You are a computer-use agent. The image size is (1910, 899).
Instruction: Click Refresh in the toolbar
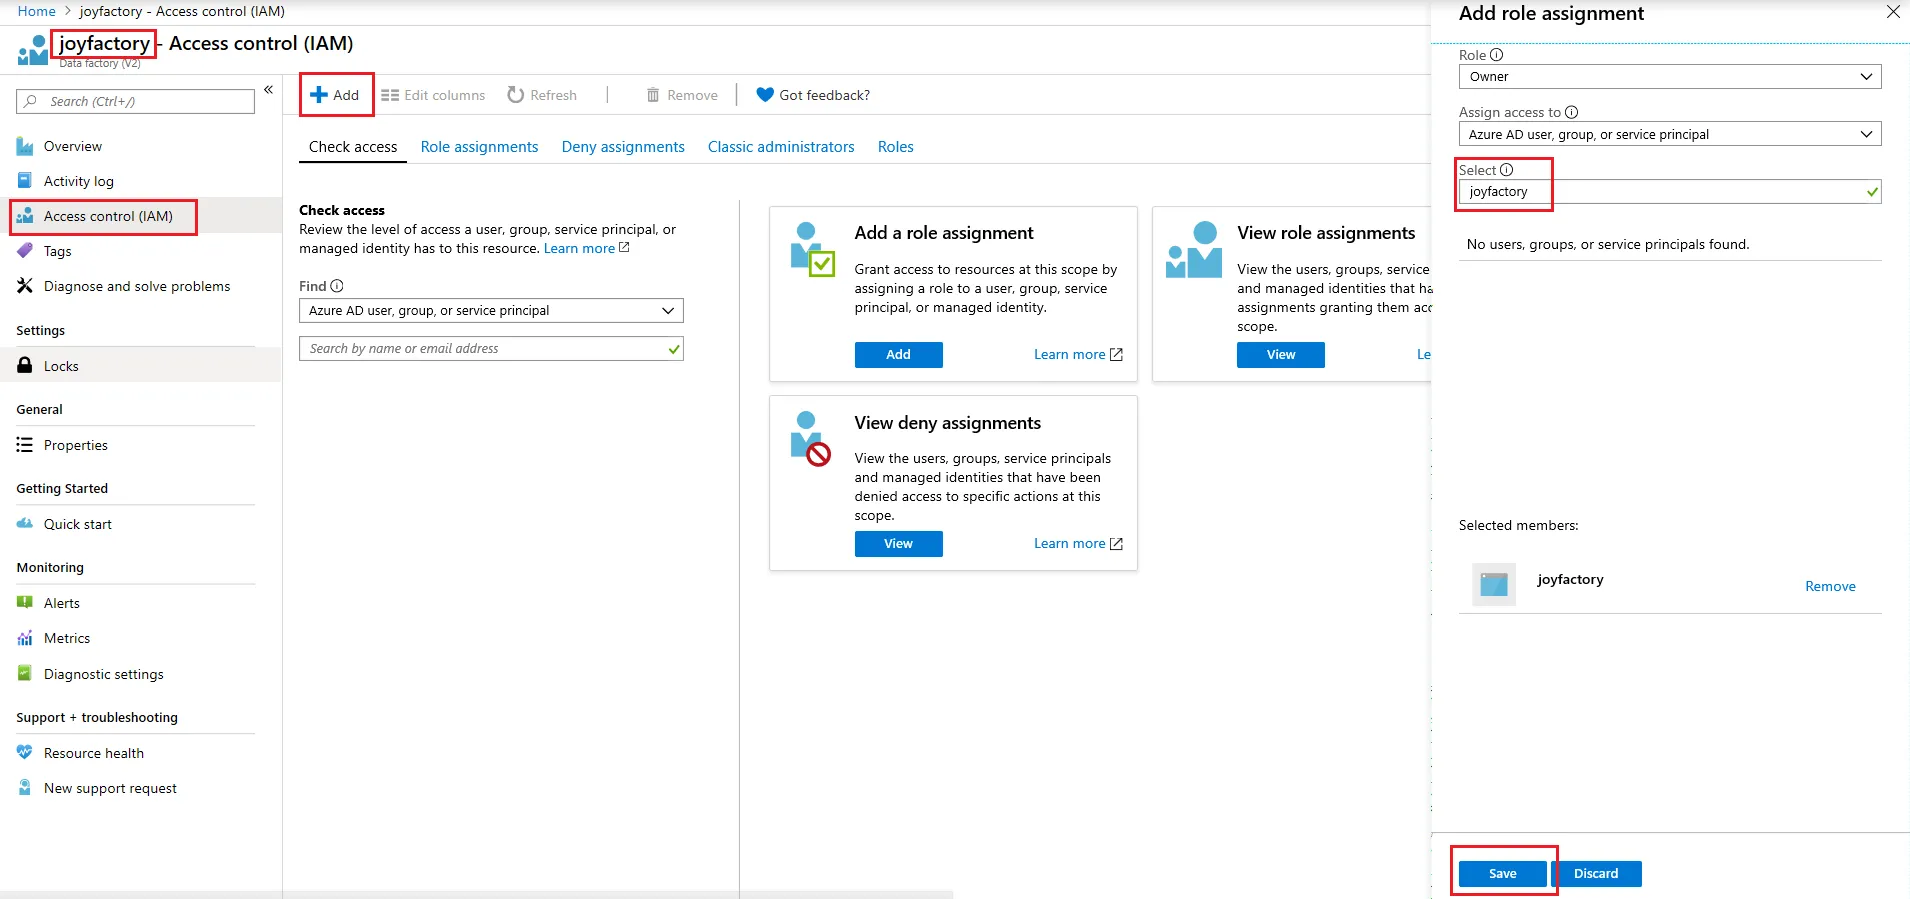(x=542, y=95)
